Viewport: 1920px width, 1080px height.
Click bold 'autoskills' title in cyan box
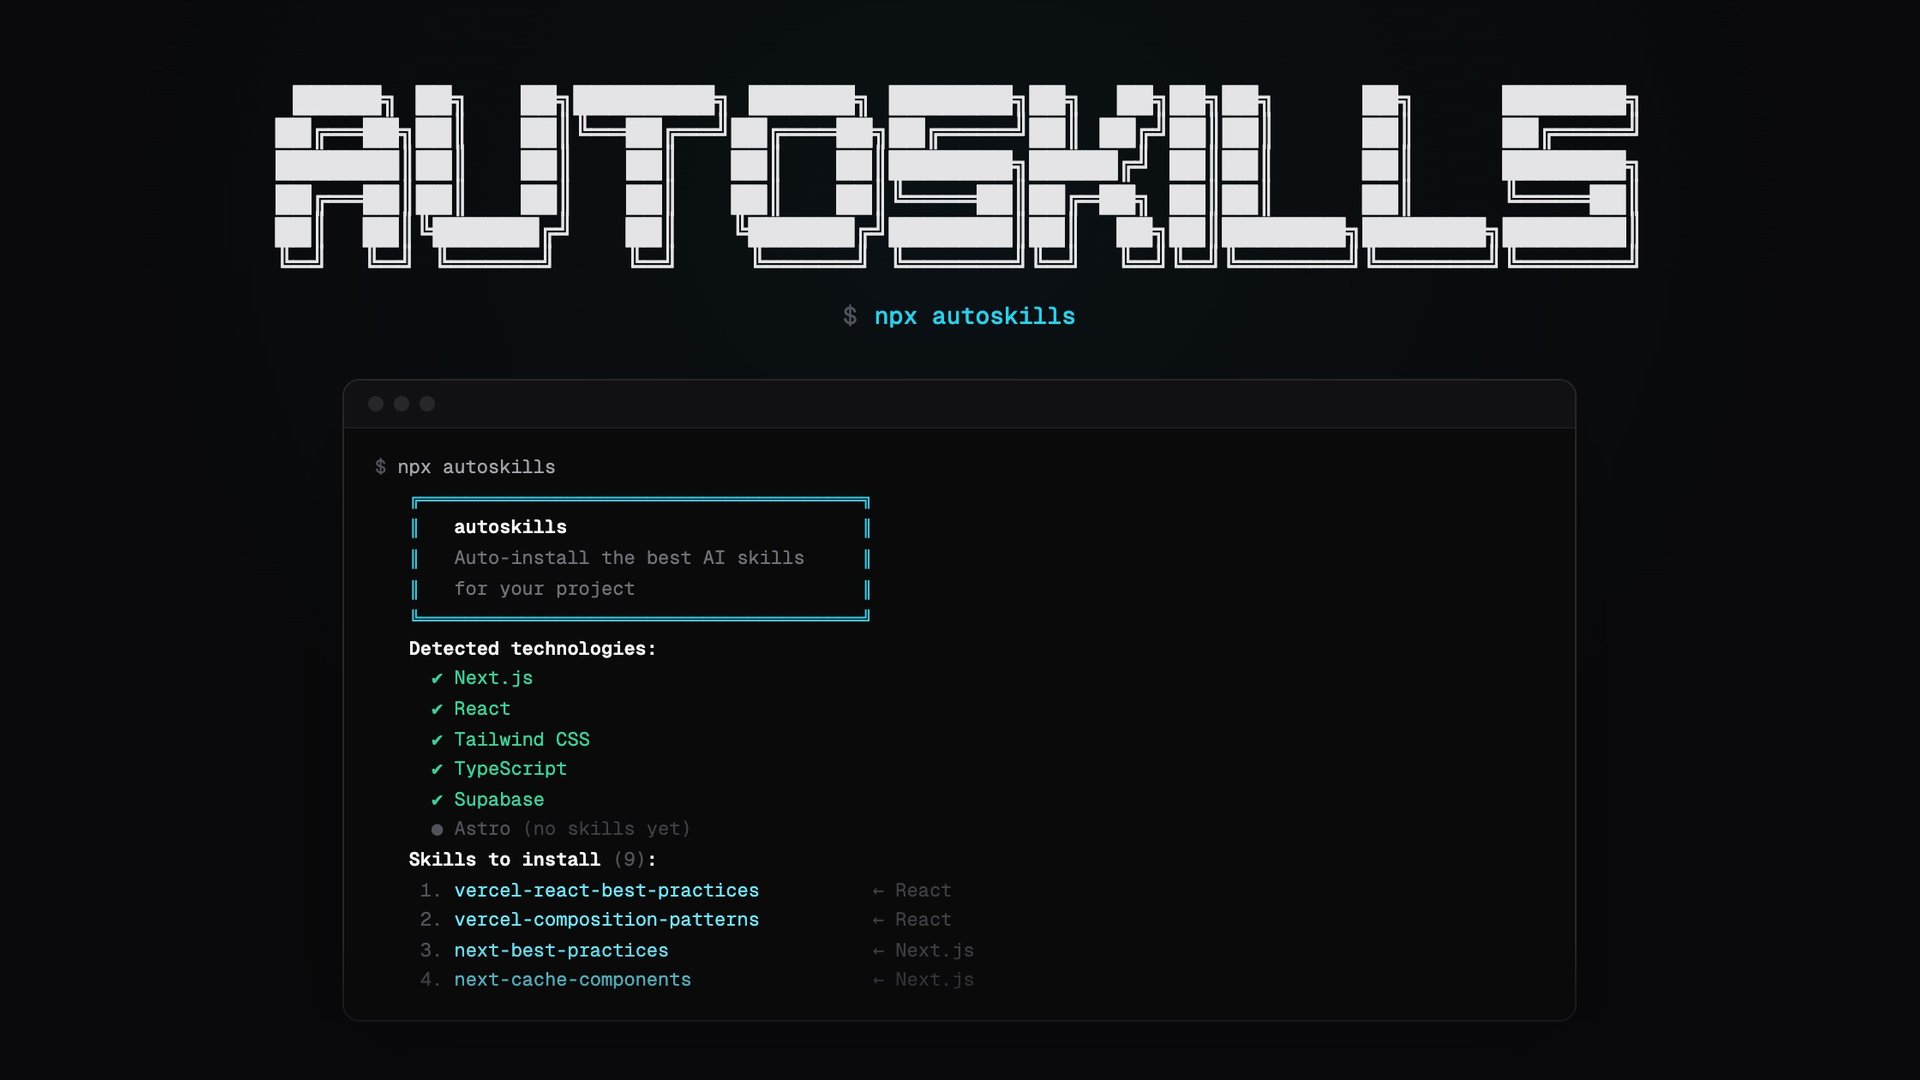(x=510, y=527)
